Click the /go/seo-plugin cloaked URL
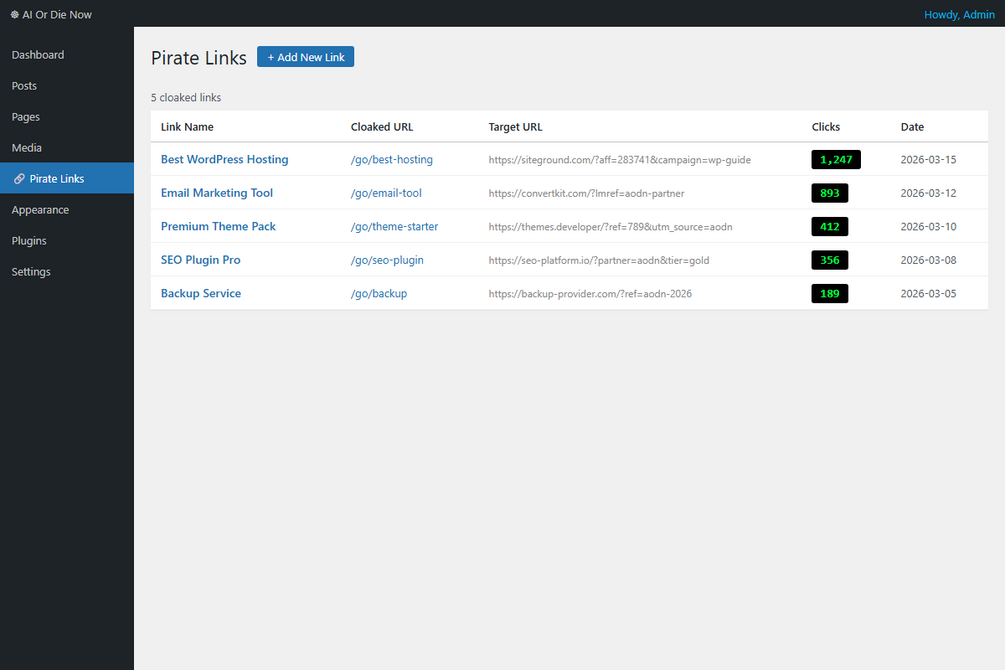Image resolution: width=1005 pixels, height=670 pixels. pos(387,260)
